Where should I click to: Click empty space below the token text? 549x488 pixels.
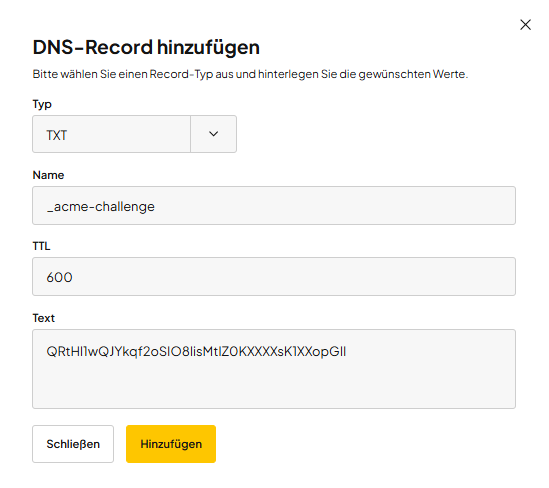click(x=274, y=385)
